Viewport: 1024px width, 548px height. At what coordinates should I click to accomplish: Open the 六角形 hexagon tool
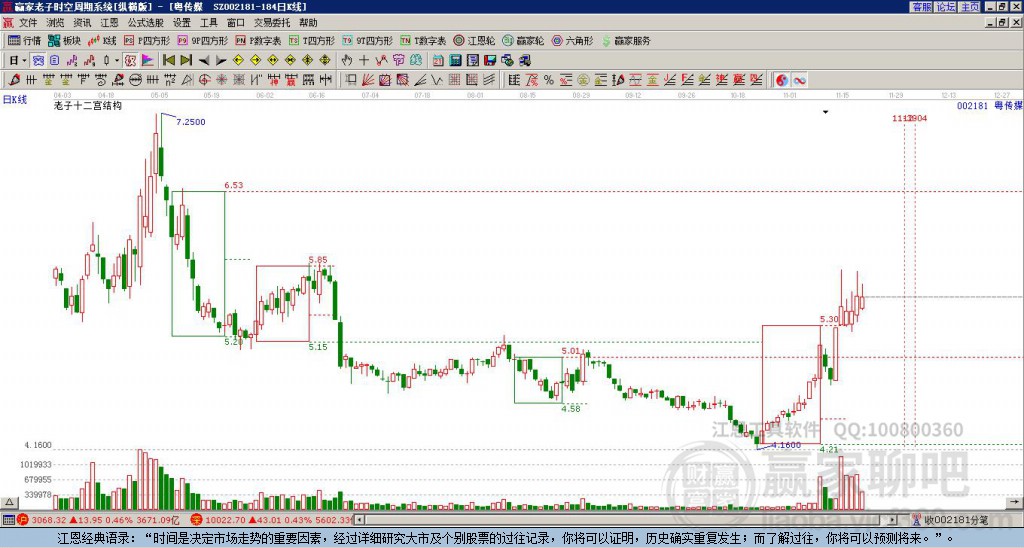point(573,40)
